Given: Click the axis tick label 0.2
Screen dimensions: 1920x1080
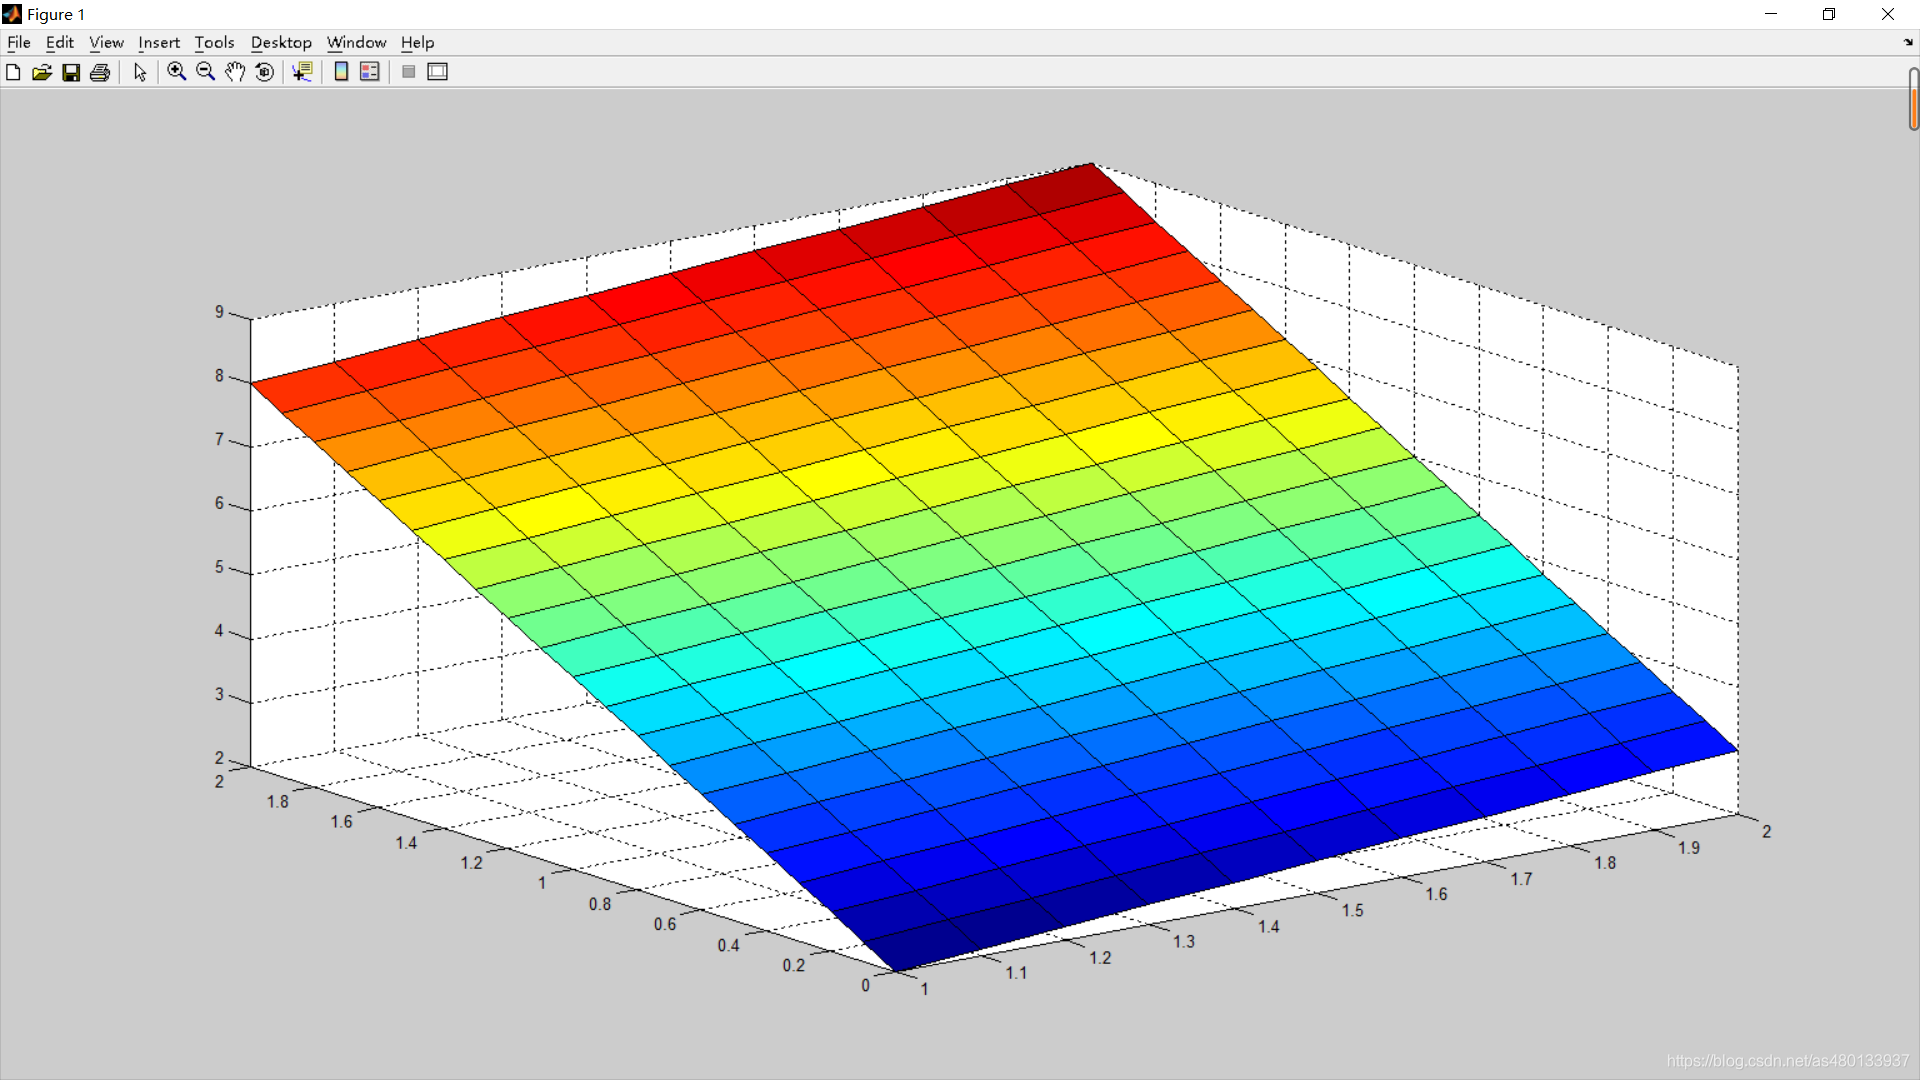Looking at the screenshot, I should [794, 966].
